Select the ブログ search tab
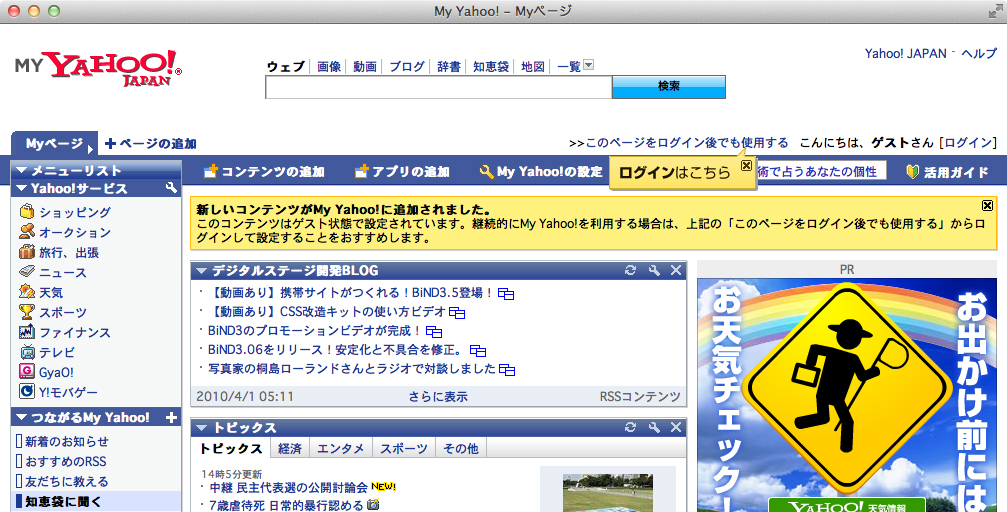This screenshot has width=1007, height=512. 407,66
